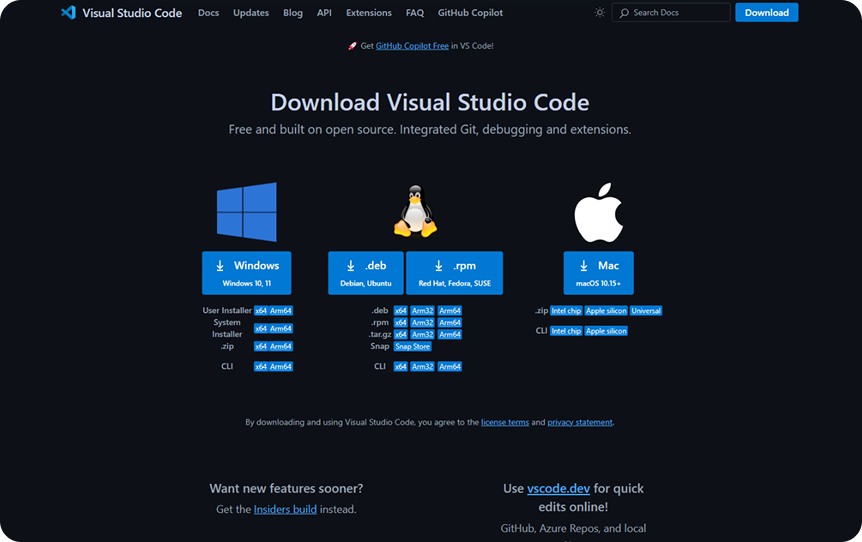This screenshot has width=862, height=542.
Task: Select x64 for Windows System Installer
Action: coord(261,329)
